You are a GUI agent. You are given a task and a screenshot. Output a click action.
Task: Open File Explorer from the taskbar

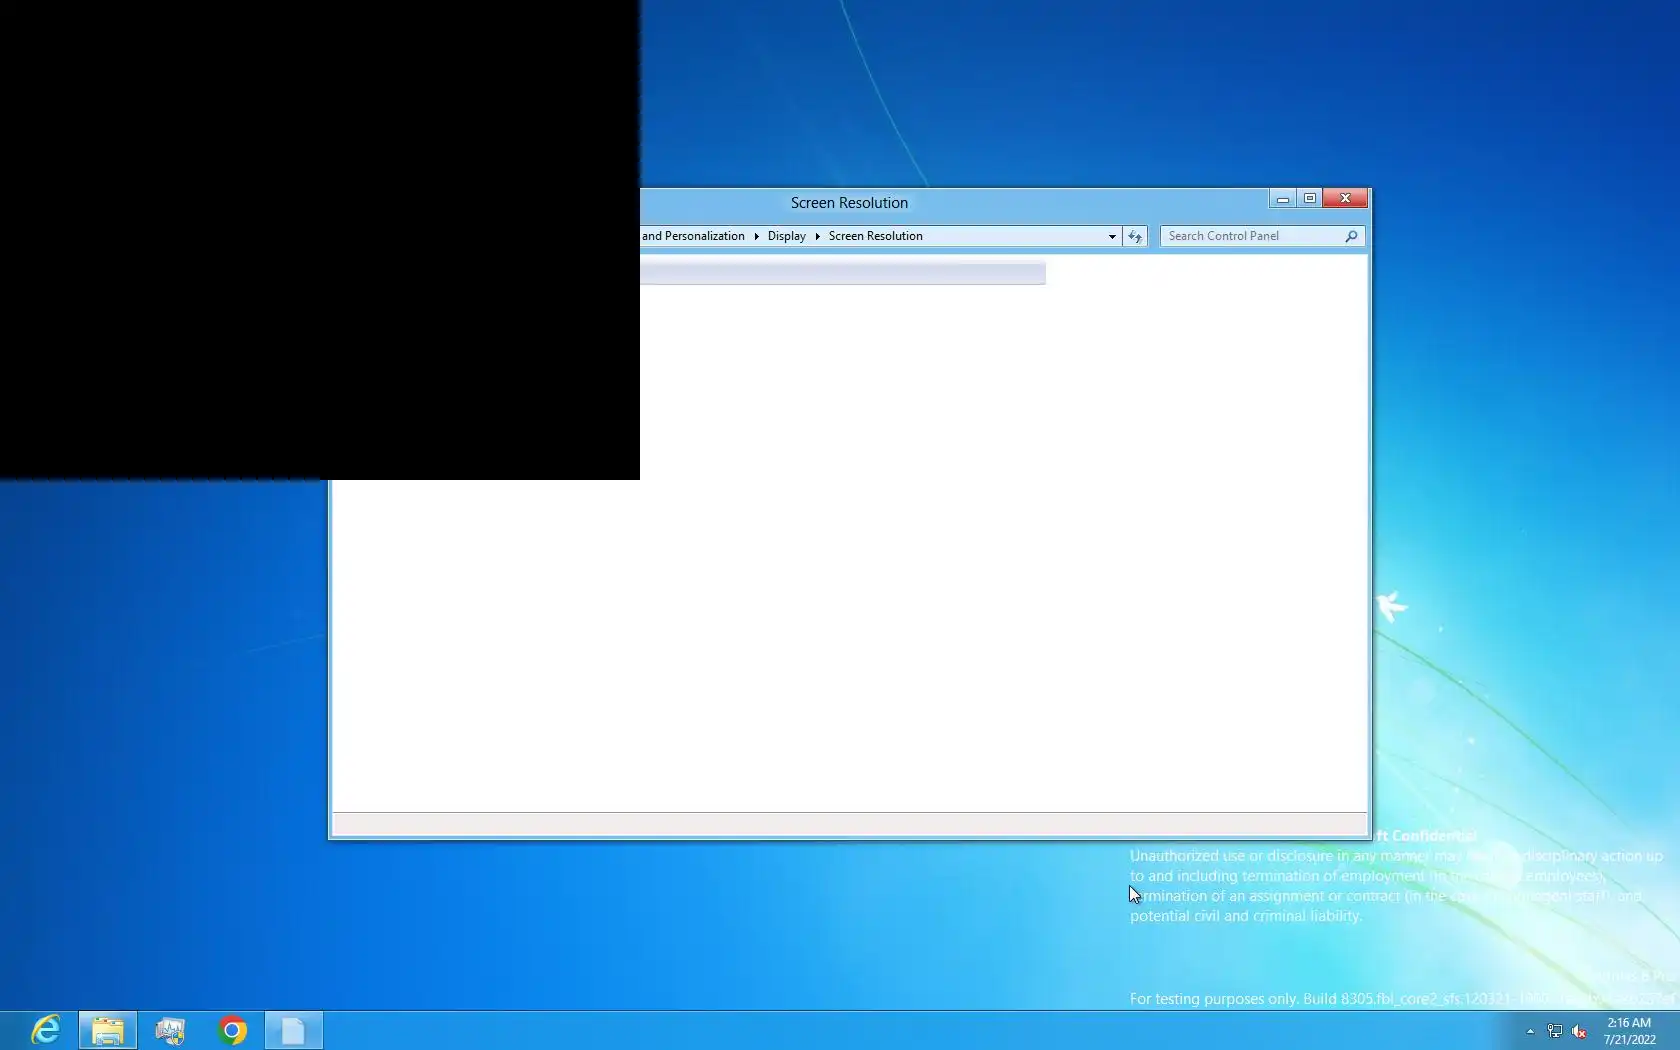108,1030
